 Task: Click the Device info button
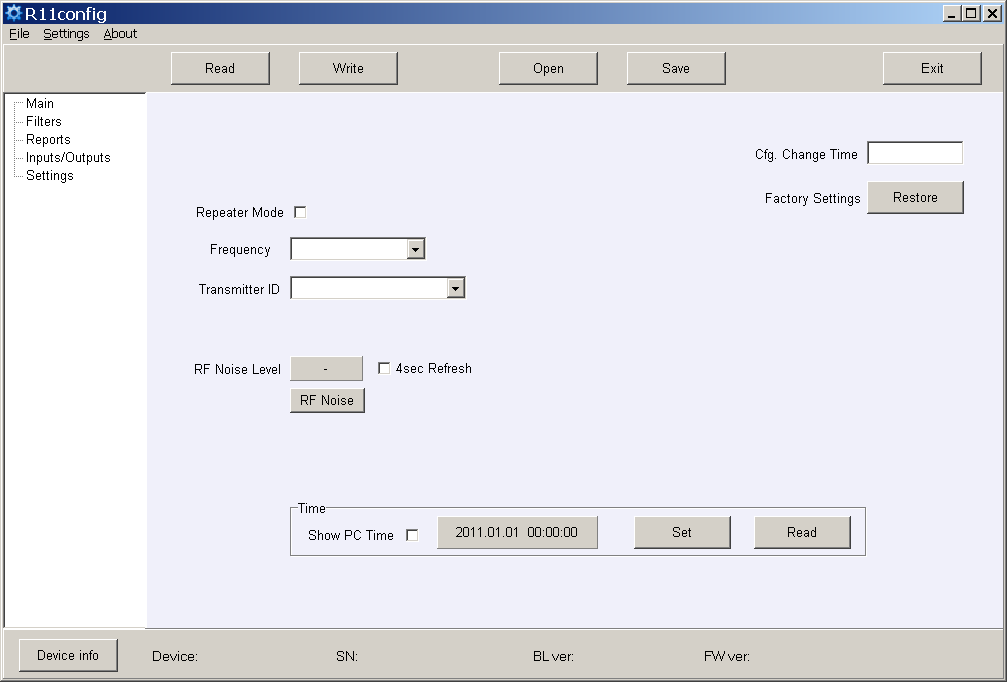pos(68,655)
